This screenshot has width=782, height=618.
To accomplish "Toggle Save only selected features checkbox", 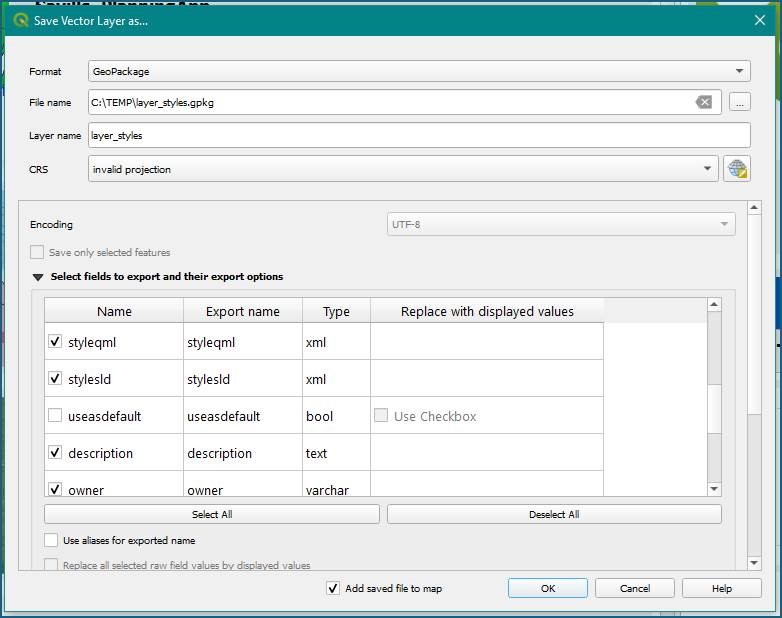I will pos(37,252).
